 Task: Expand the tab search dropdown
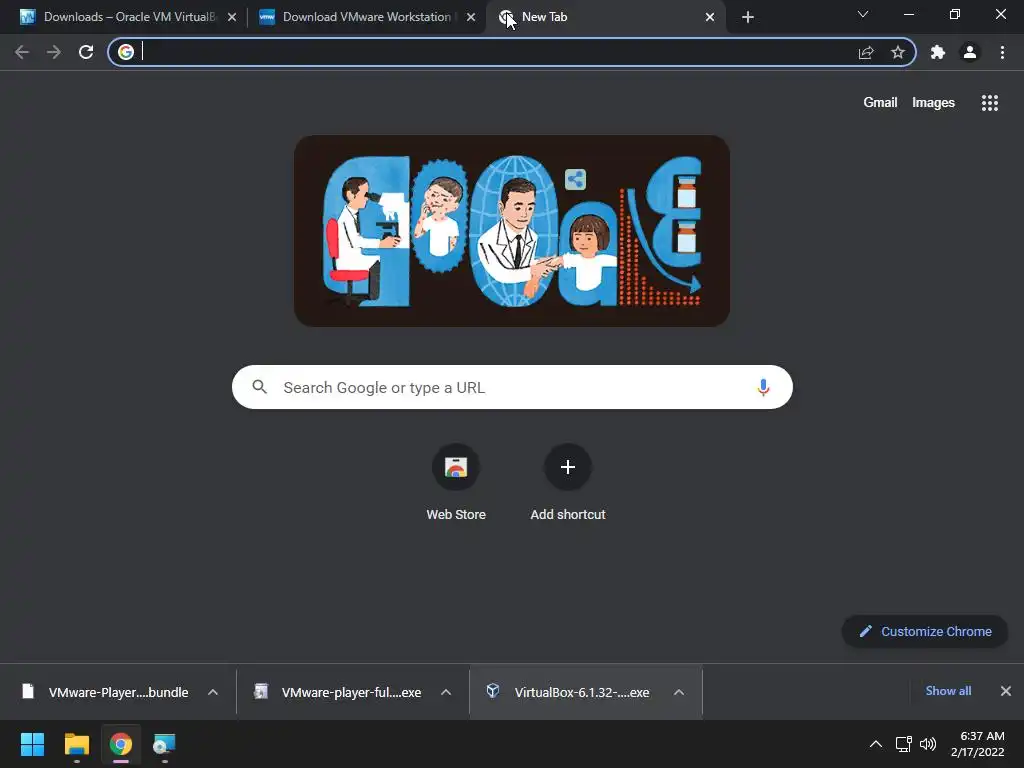coord(863,14)
